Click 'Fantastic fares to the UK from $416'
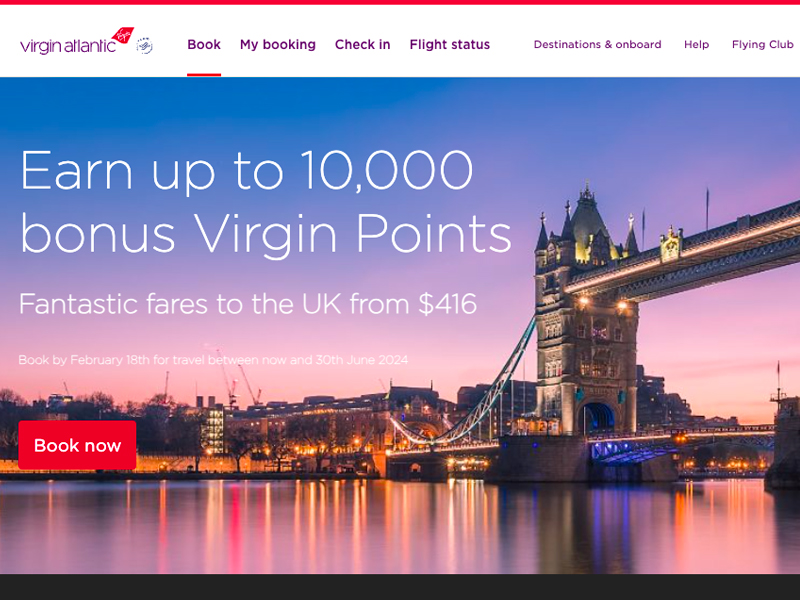 coord(248,304)
